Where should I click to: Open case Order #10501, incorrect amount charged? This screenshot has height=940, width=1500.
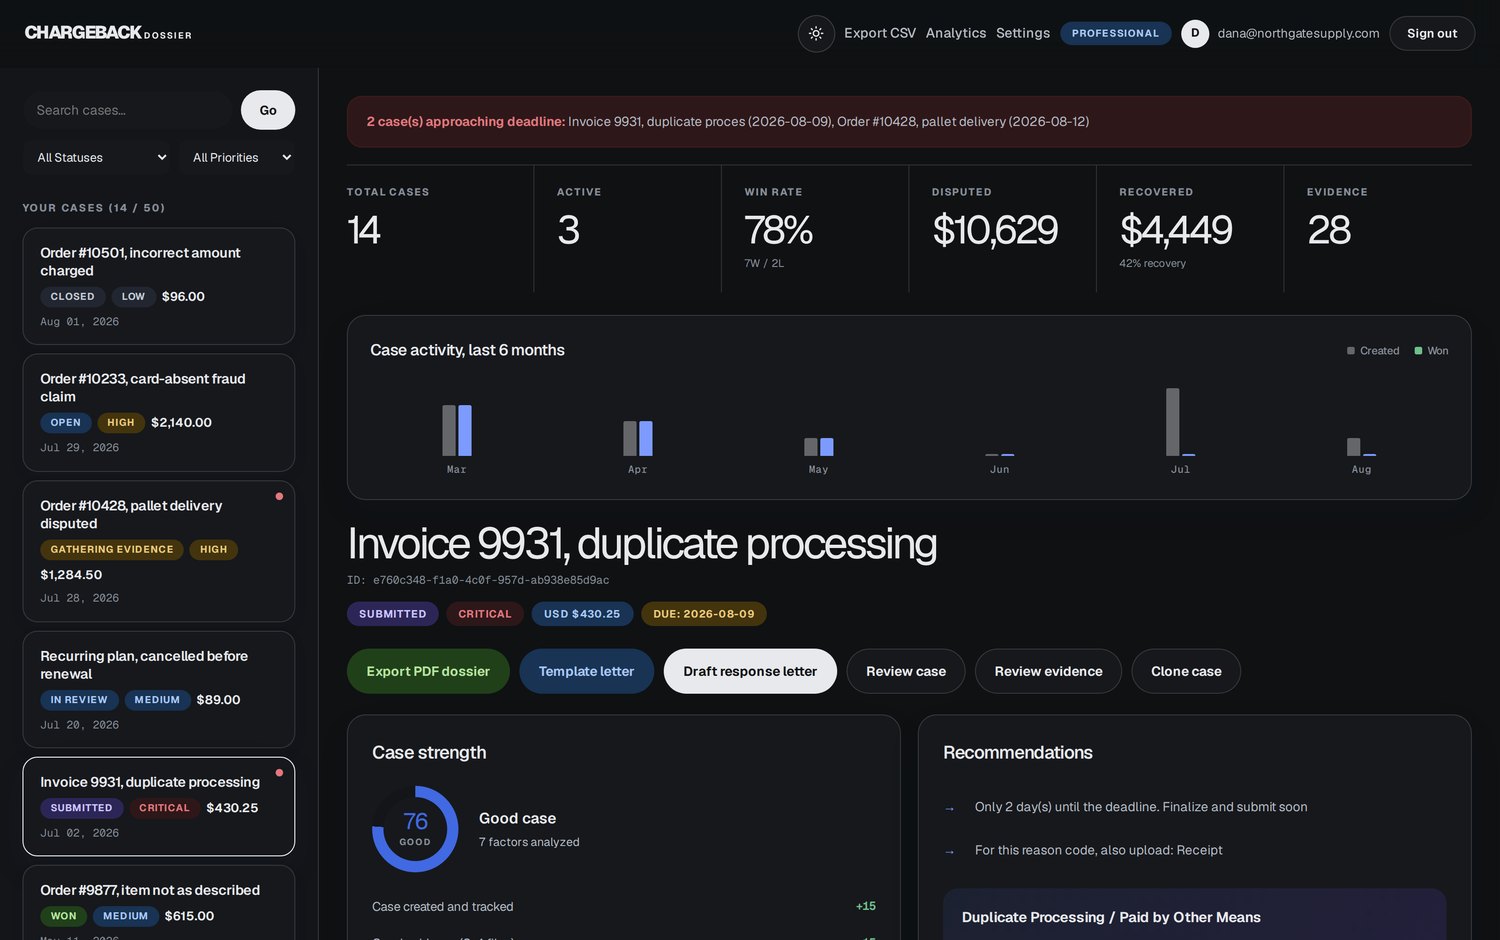click(159, 286)
